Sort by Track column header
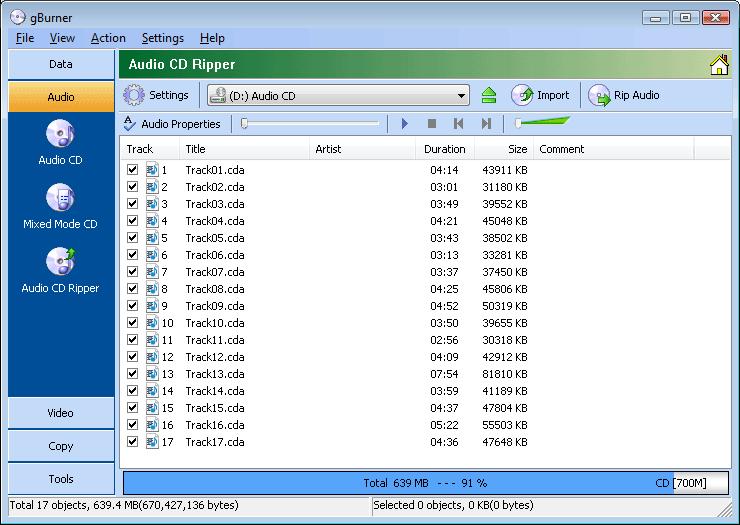Screen dimensions: 740x525 pyautogui.click(x=150, y=149)
